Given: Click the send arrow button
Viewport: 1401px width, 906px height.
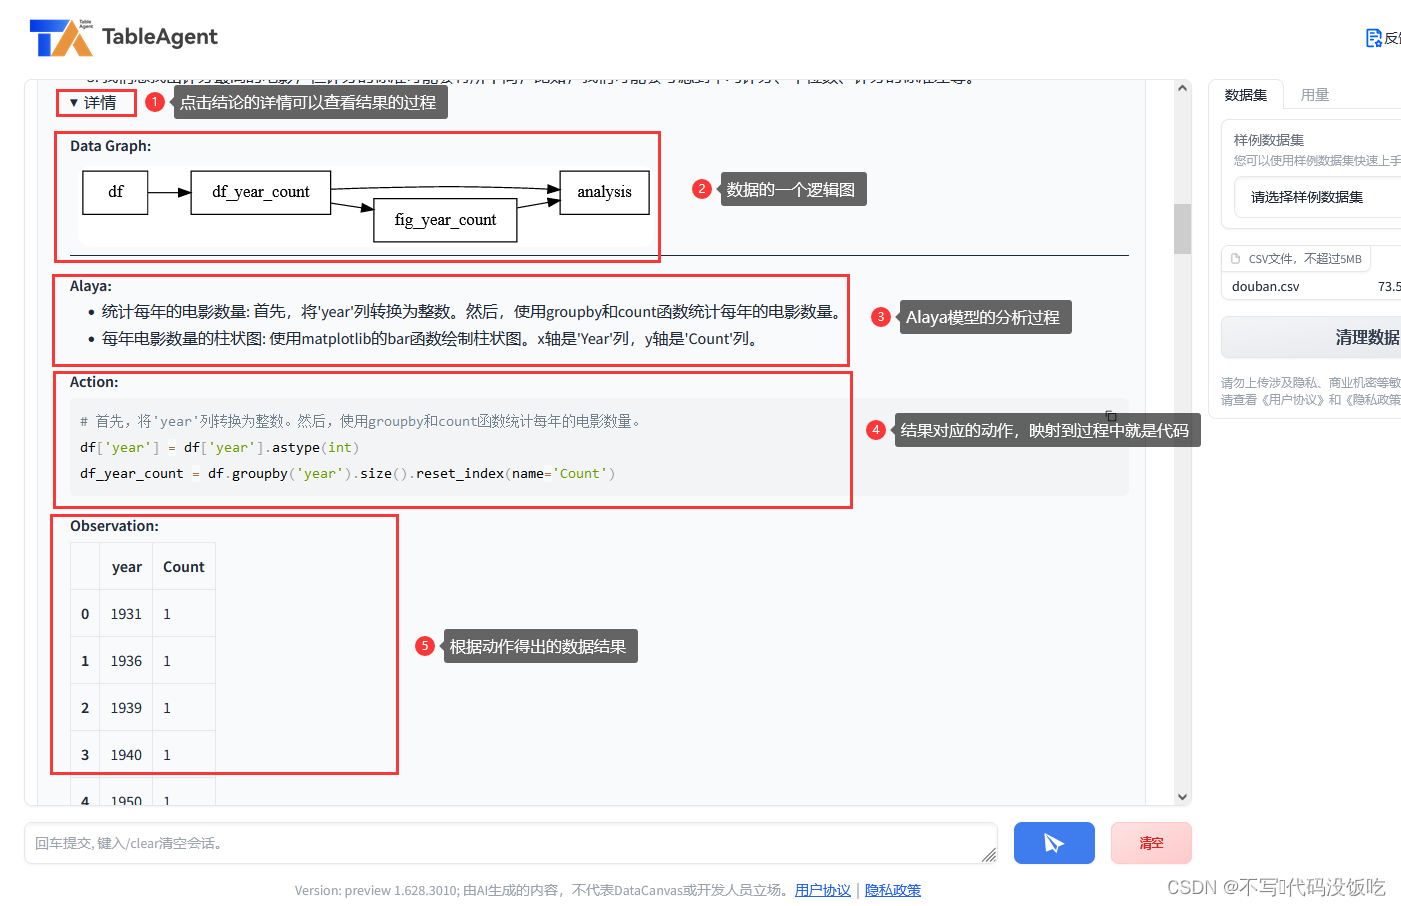Looking at the screenshot, I should pos(1054,843).
